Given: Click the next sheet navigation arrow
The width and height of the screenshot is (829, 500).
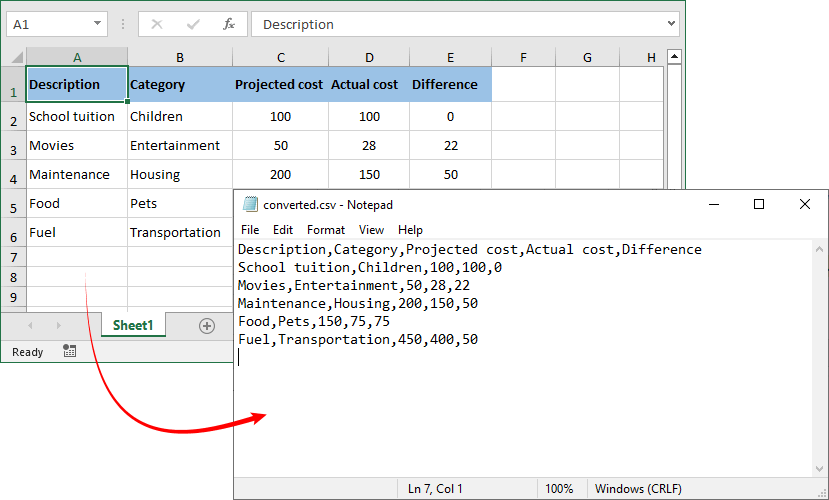Looking at the screenshot, I should [x=58, y=326].
